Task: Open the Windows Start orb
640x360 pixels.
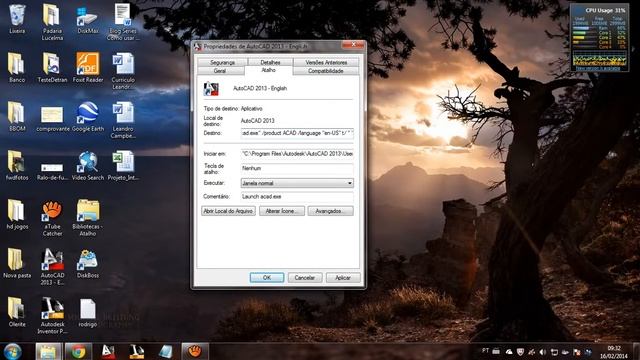Action: (x=13, y=351)
